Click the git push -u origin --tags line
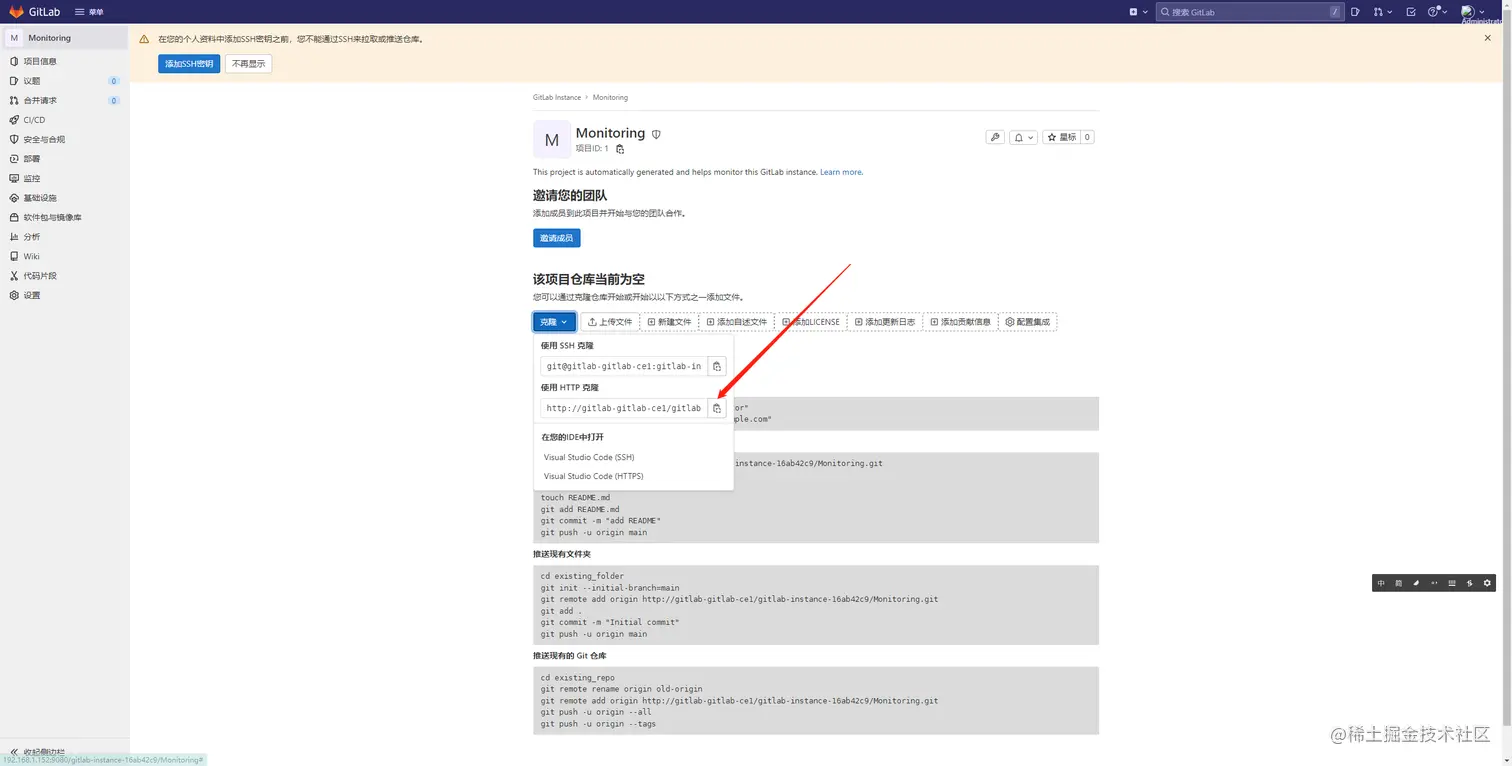 tap(598, 724)
